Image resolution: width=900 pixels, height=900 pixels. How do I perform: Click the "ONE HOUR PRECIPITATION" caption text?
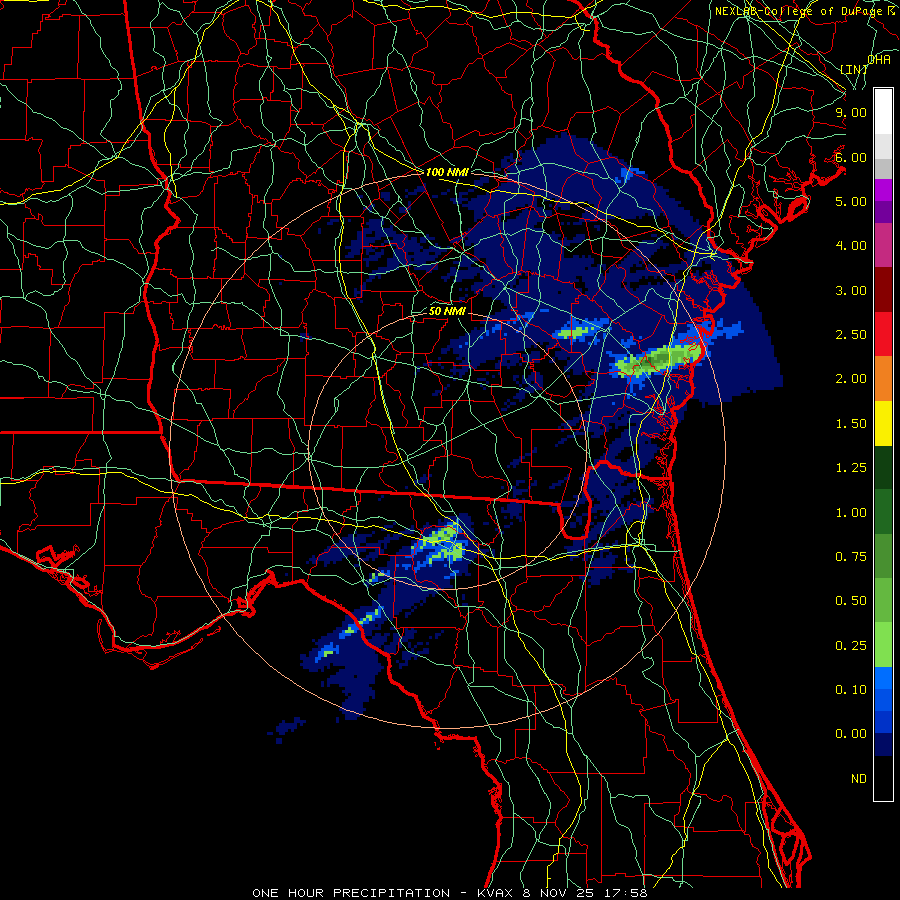tap(351, 893)
